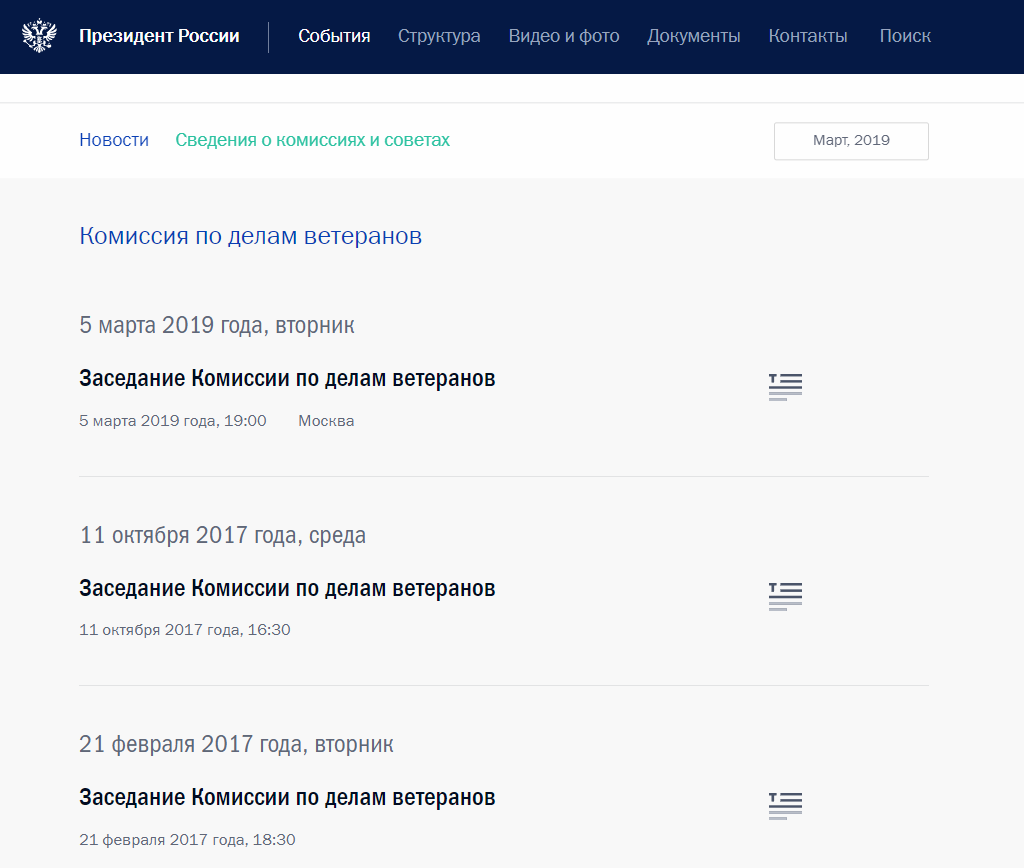This screenshot has height=868, width=1024.
Task: Open the Март, 2019 date selector
Action: 851,141
